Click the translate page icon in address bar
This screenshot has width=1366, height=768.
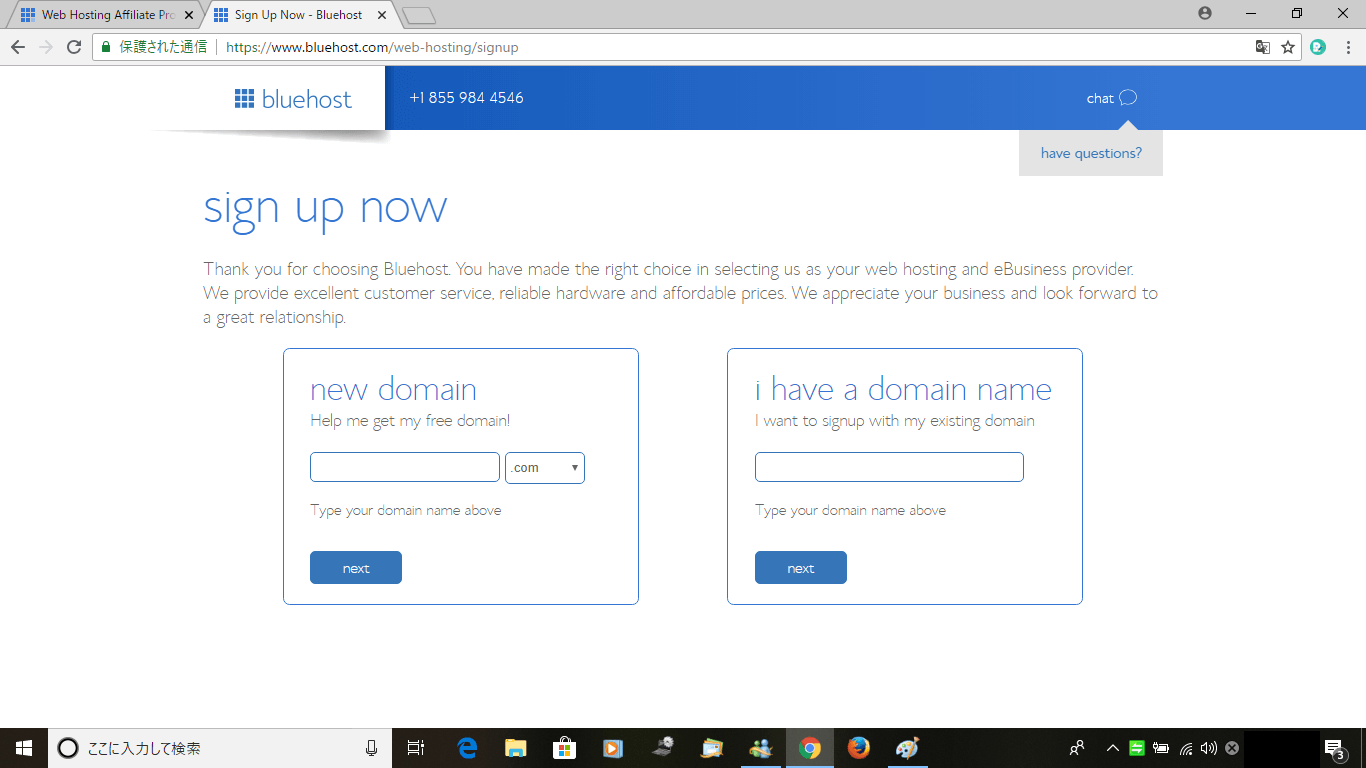(1263, 47)
